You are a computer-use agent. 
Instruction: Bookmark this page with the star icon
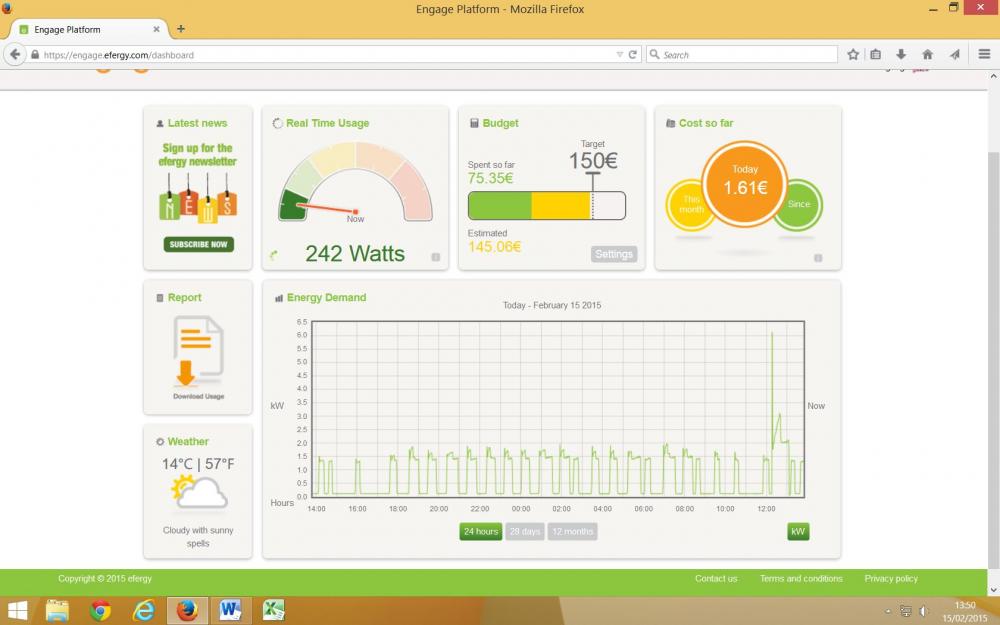point(853,55)
